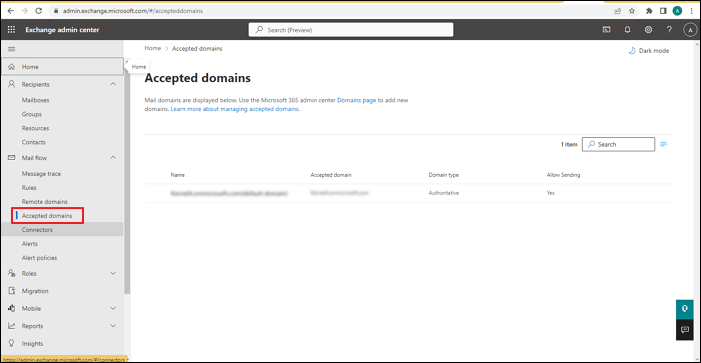Image resolution: width=701 pixels, height=363 pixels.
Task: Open Rules under Mail flow
Action: [29, 188]
